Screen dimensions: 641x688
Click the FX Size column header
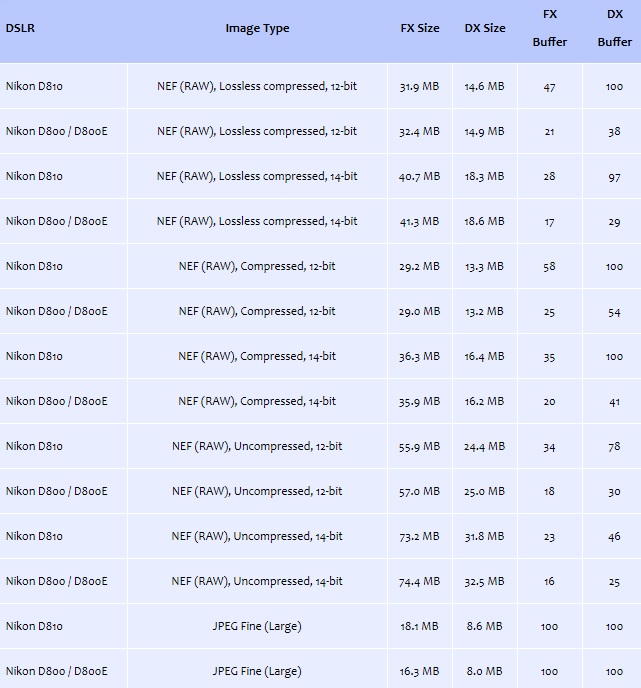[419, 28]
